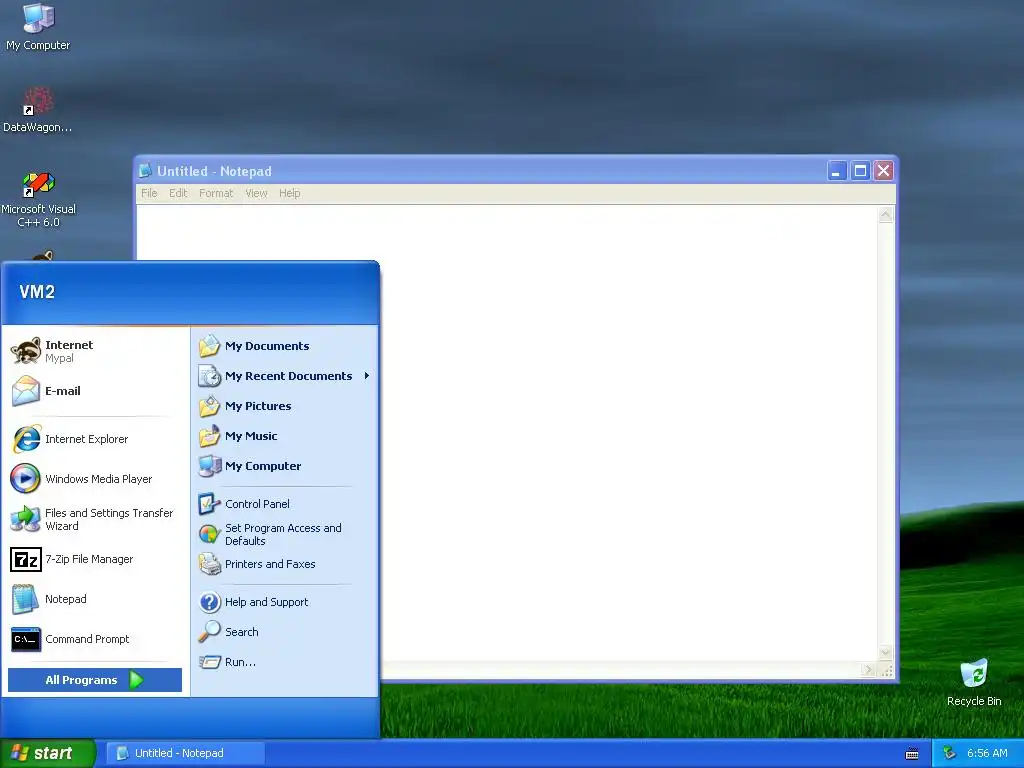1024x768 pixels.
Task: Launch Windows Media Player
Action: [x=95, y=479]
